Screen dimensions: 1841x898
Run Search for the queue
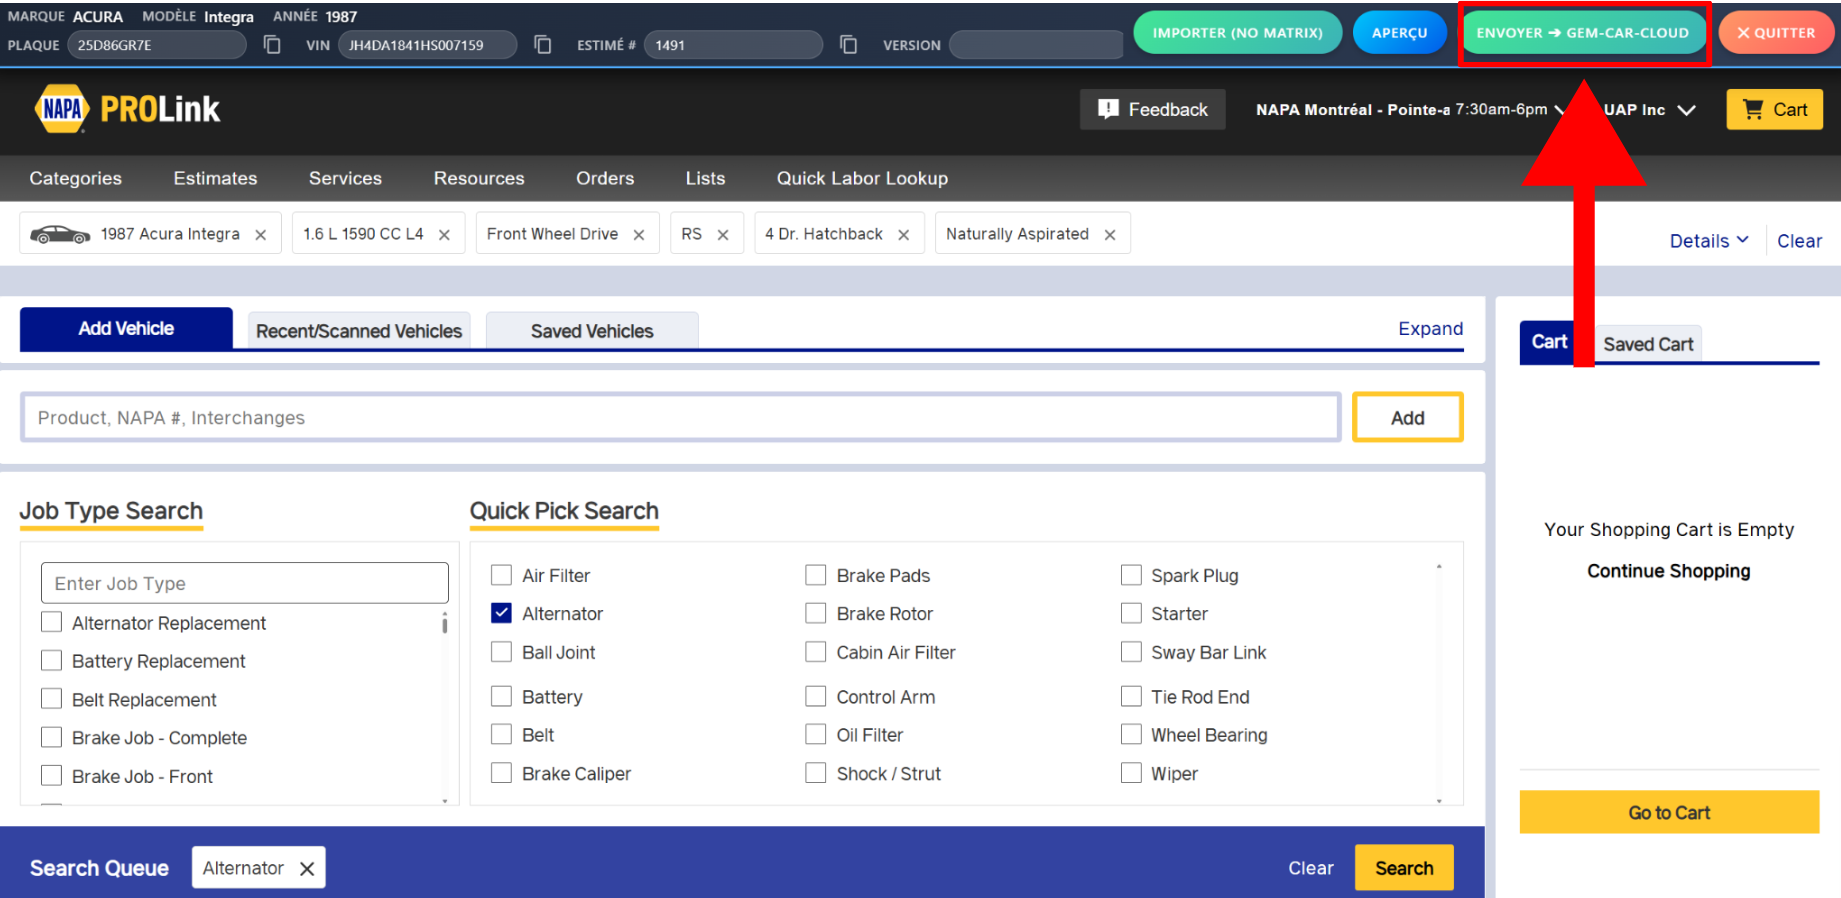coord(1404,868)
